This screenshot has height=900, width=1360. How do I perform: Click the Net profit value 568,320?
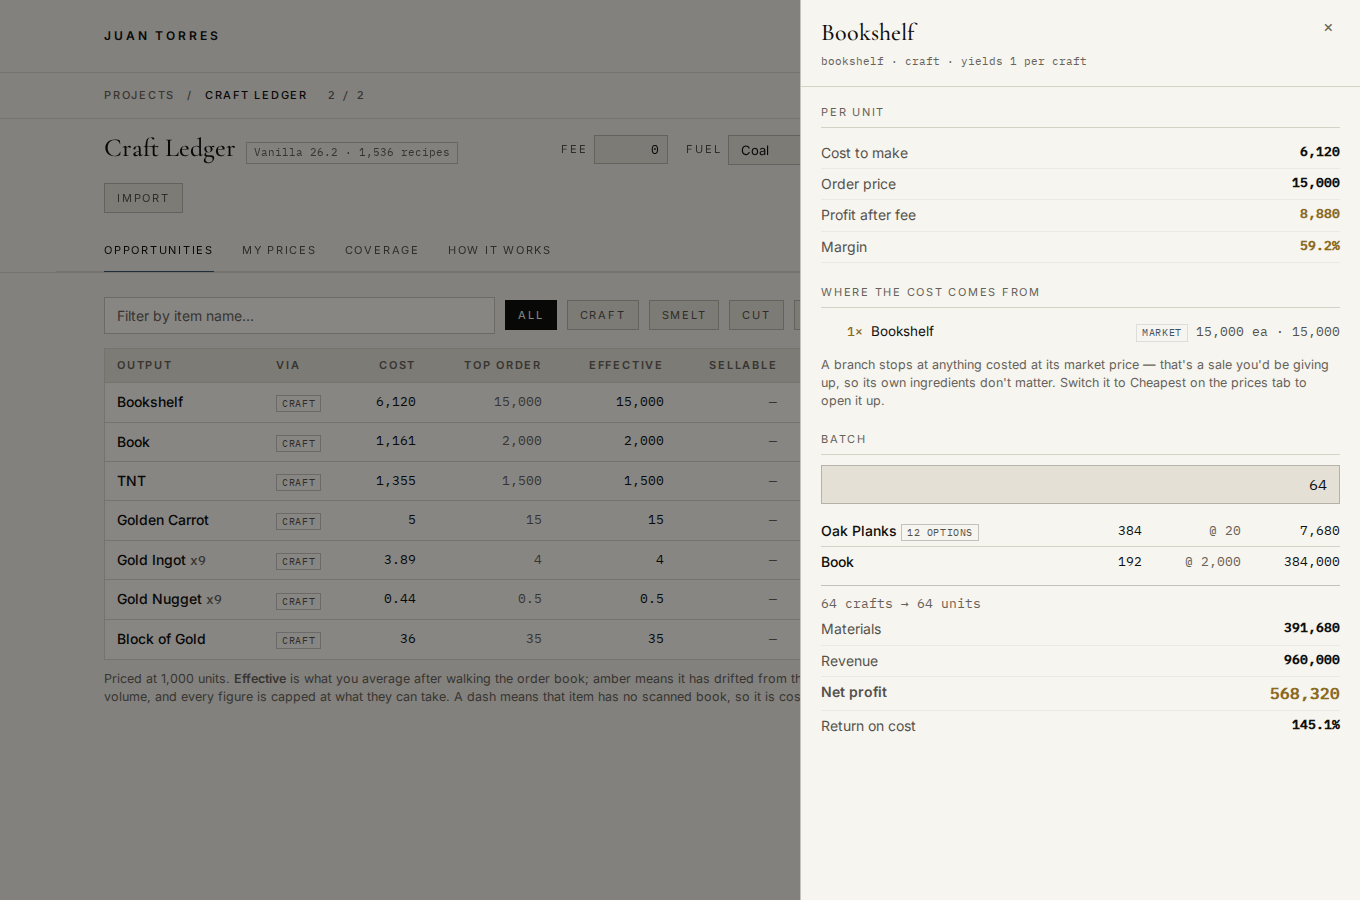tap(1305, 693)
